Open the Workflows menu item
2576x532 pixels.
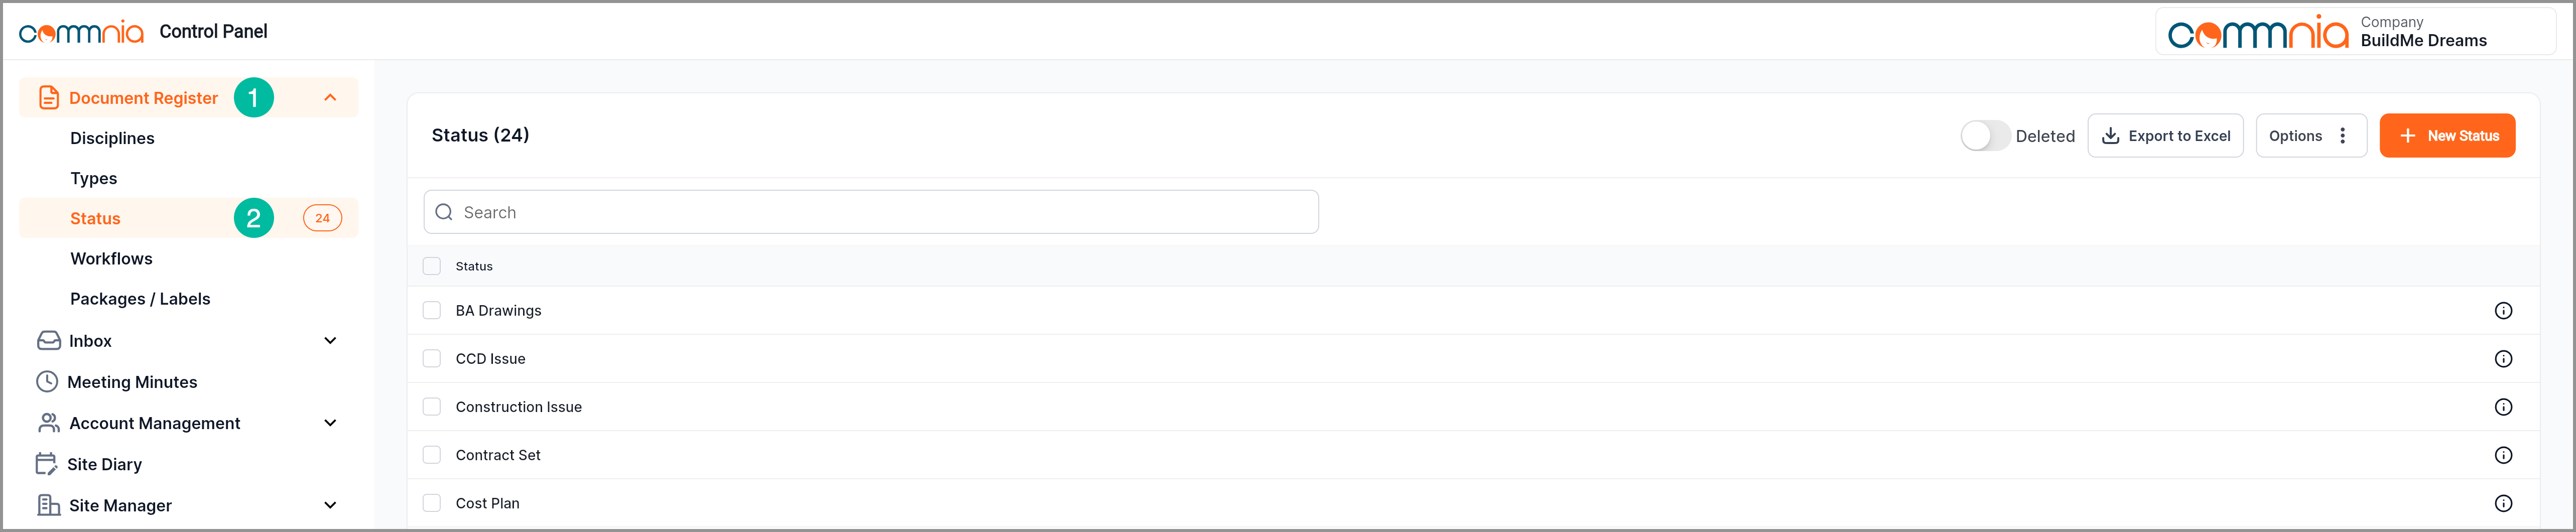(111, 259)
